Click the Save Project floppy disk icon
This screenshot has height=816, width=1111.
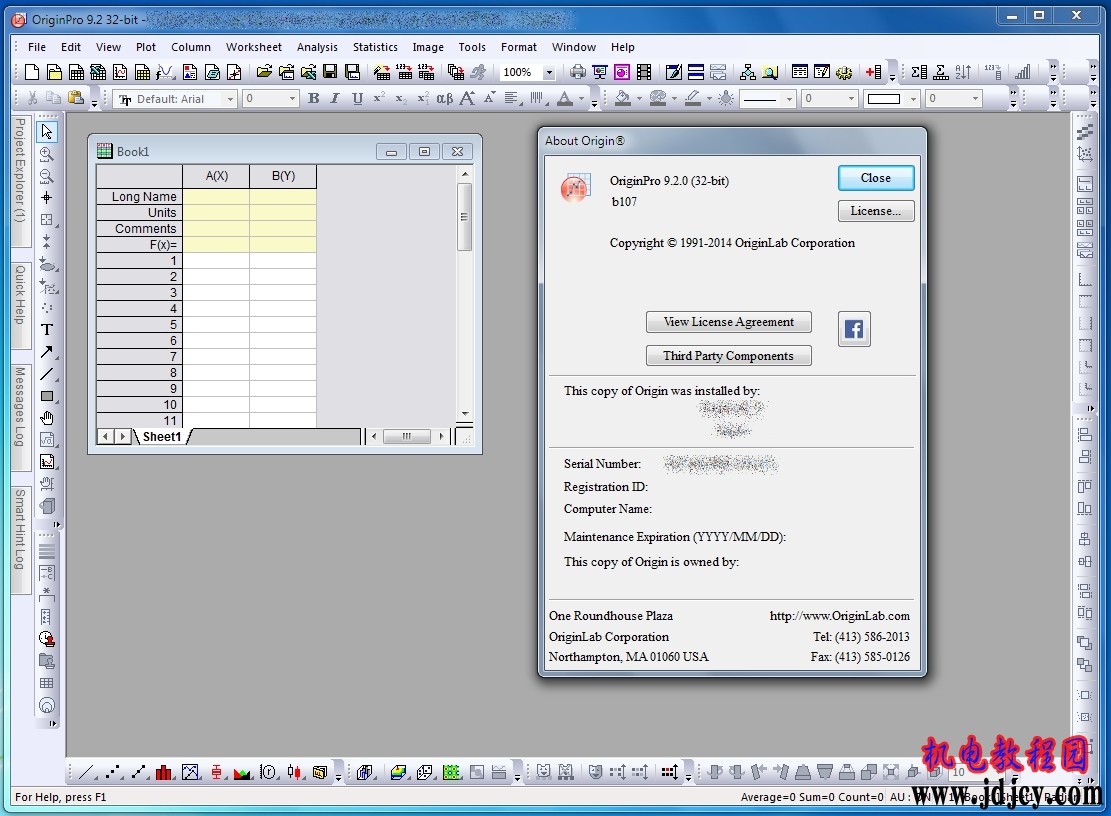(329, 72)
